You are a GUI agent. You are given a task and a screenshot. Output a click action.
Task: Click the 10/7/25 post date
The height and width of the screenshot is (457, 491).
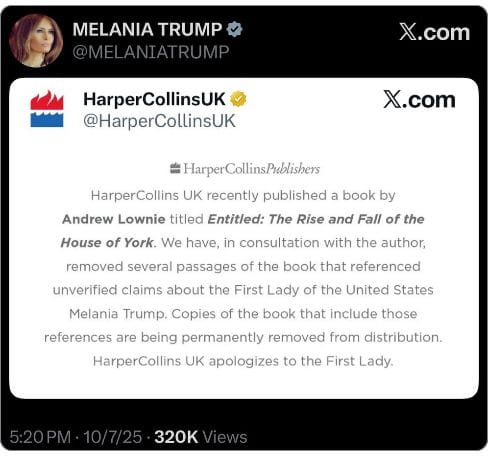(x=113, y=437)
